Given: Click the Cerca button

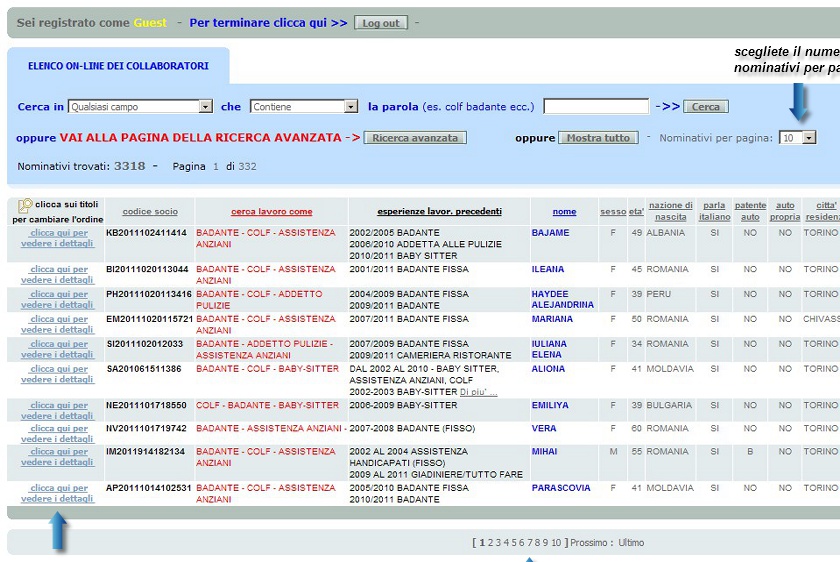Looking at the screenshot, I should click(x=706, y=107).
